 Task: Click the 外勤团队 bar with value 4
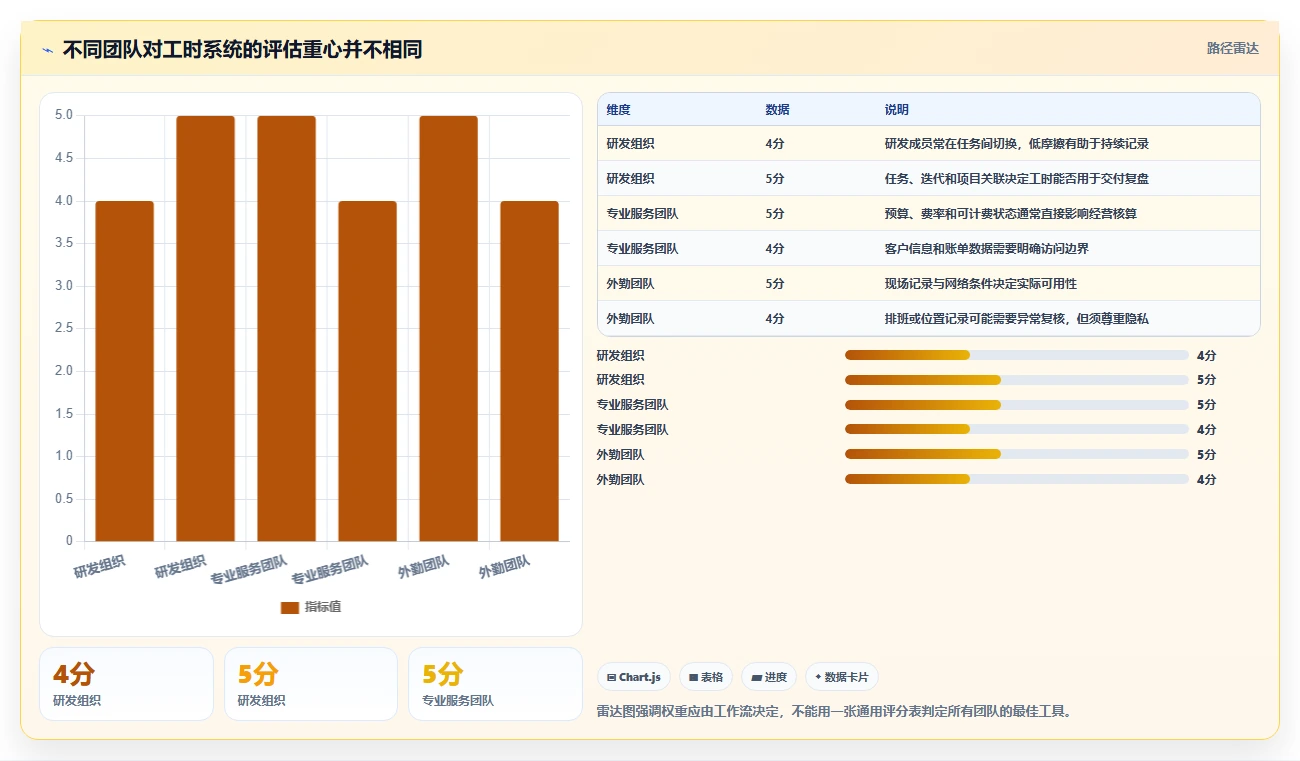coord(529,371)
